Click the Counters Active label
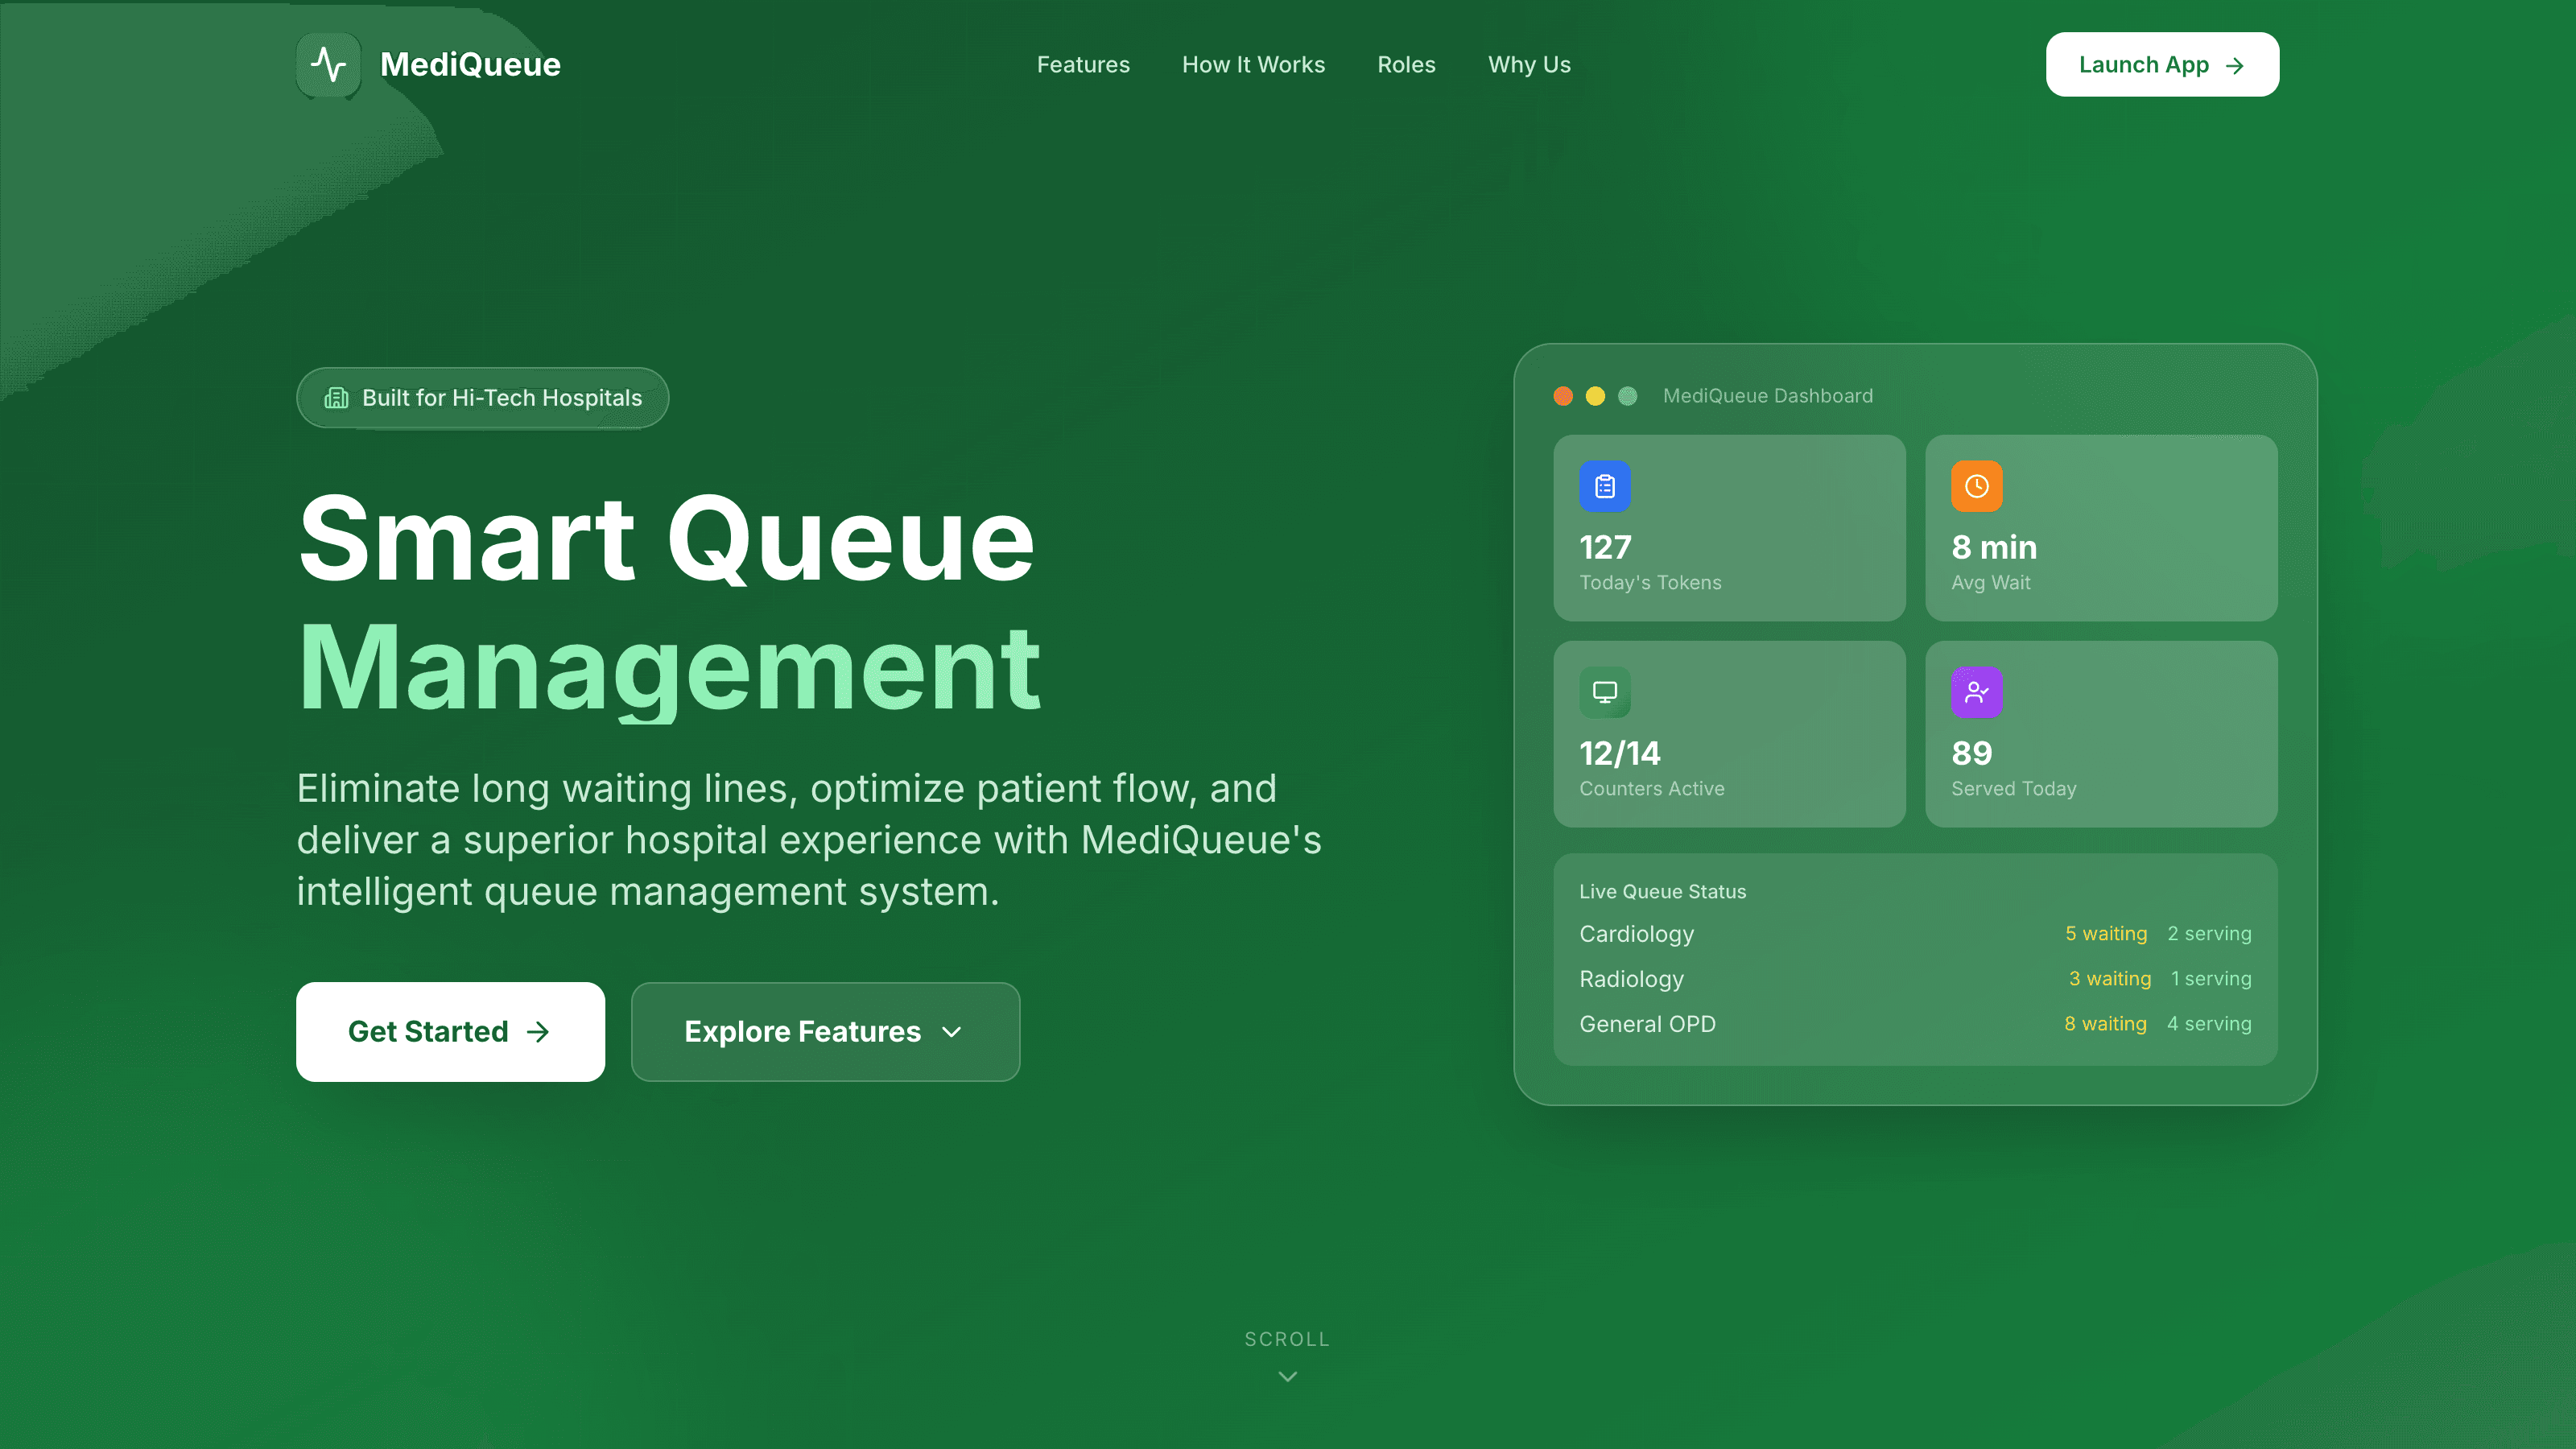The height and width of the screenshot is (1449, 2576). coord(1651,788)
